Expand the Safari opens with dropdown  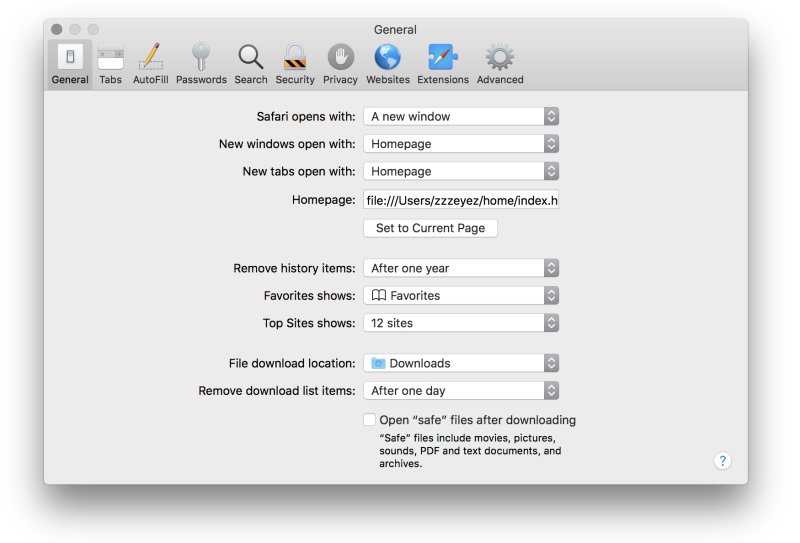pos(461,116)
